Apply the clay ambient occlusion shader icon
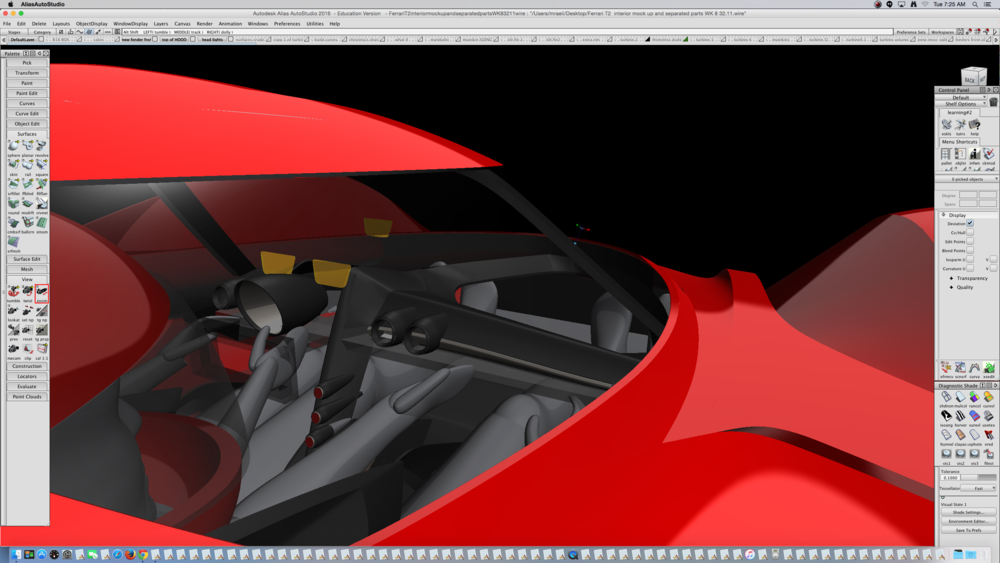Viewport: 1000px width, 563px height. [960, 436]
